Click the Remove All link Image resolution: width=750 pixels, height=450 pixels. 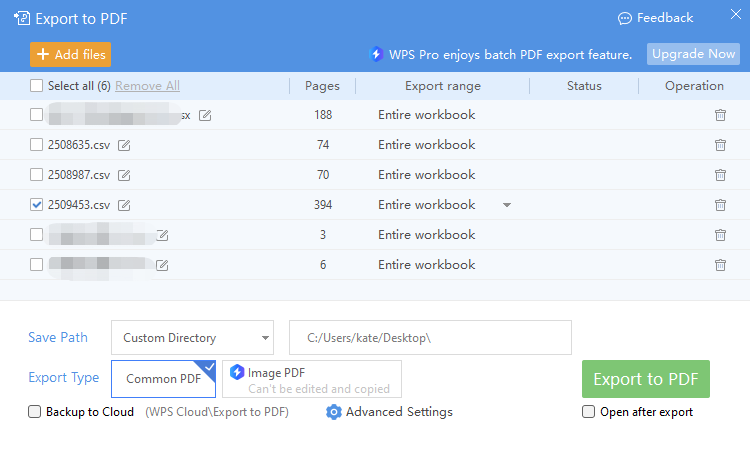(x=147, y=86)
